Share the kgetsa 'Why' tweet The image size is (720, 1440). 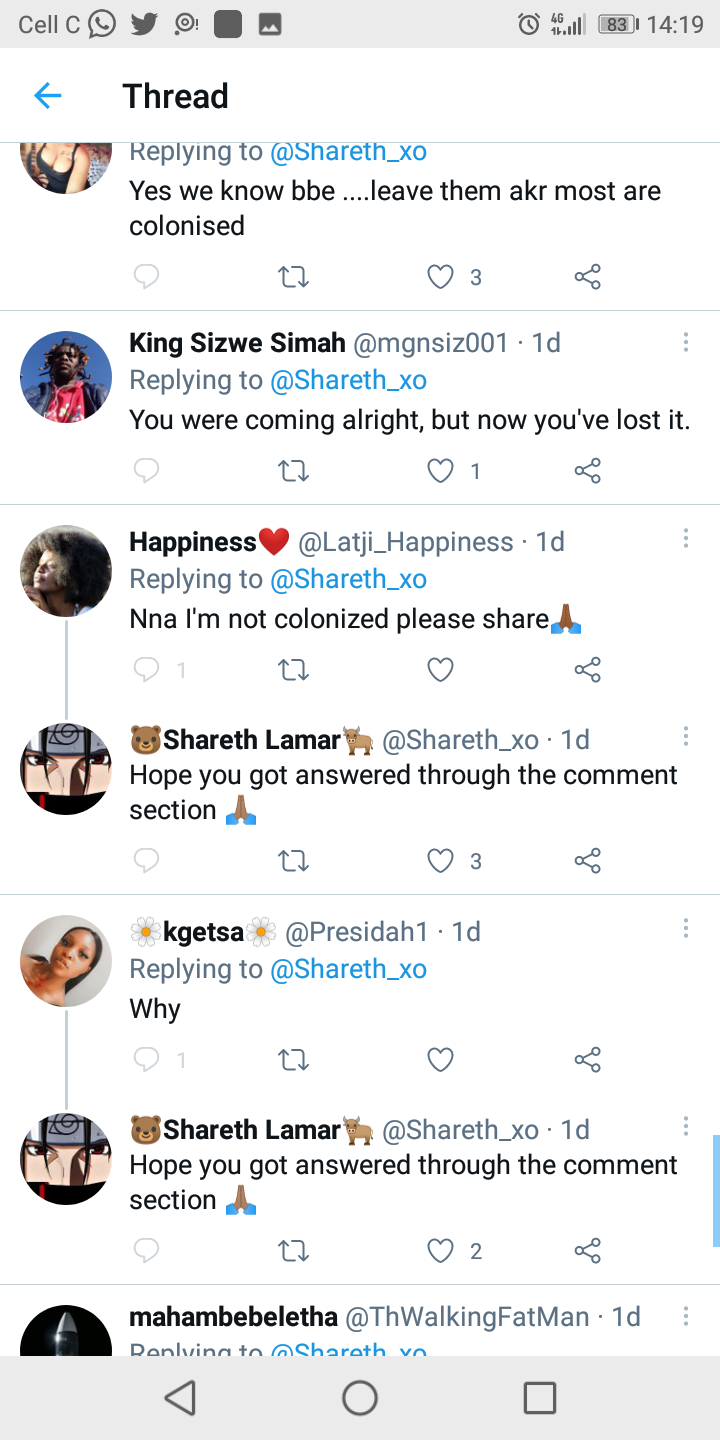[588, 1059]
